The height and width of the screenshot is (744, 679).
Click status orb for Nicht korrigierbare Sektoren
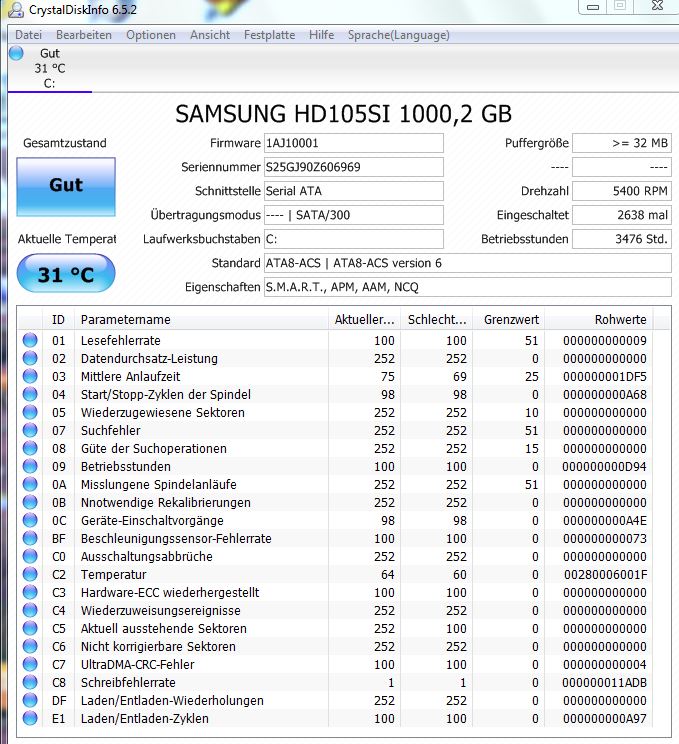(x=30, y=646)
